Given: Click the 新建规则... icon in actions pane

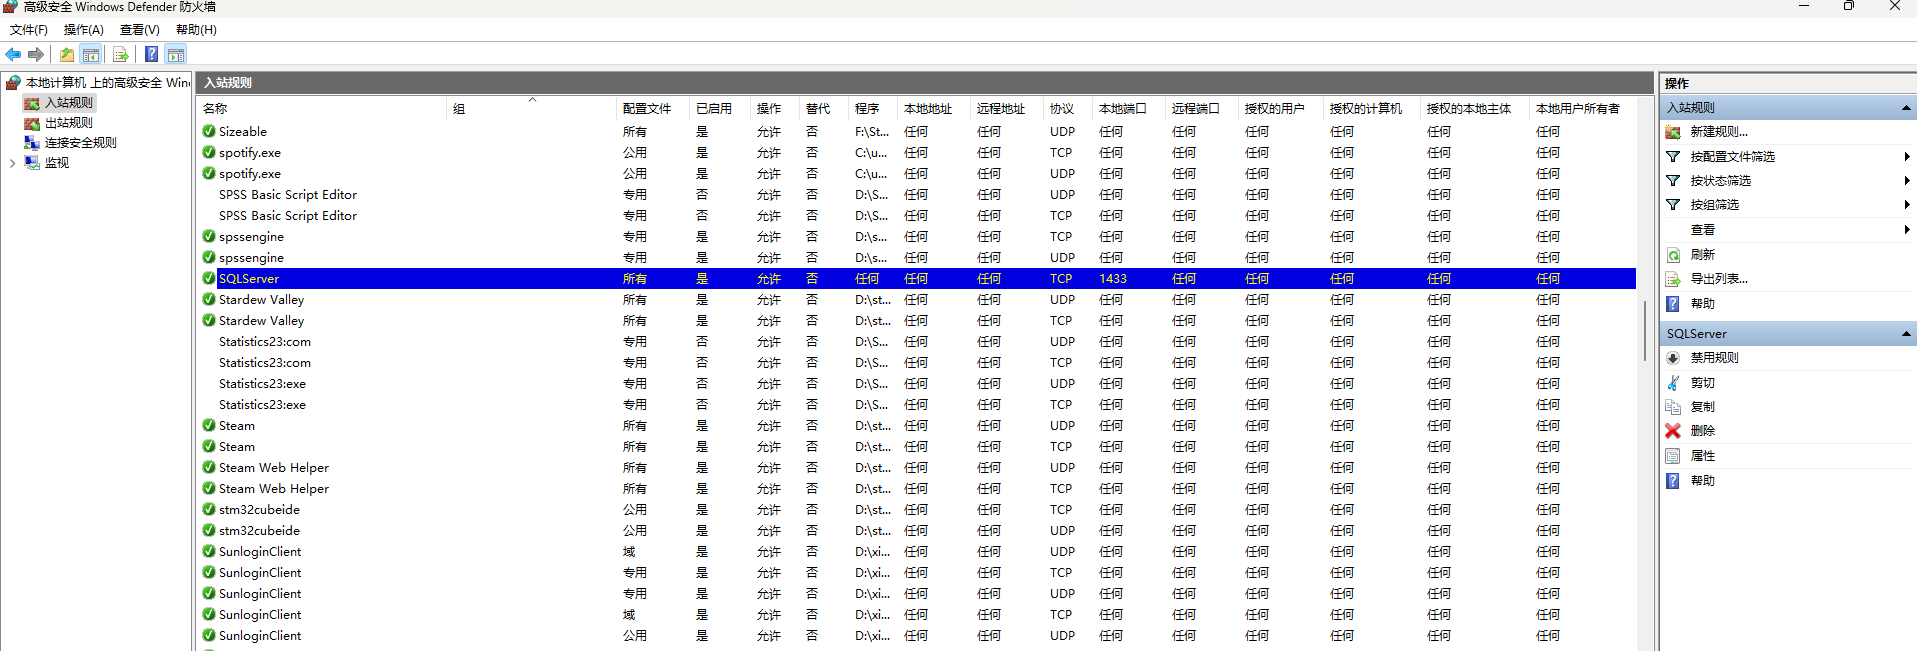Looking at the screenshot, I should click(1673, 132).
